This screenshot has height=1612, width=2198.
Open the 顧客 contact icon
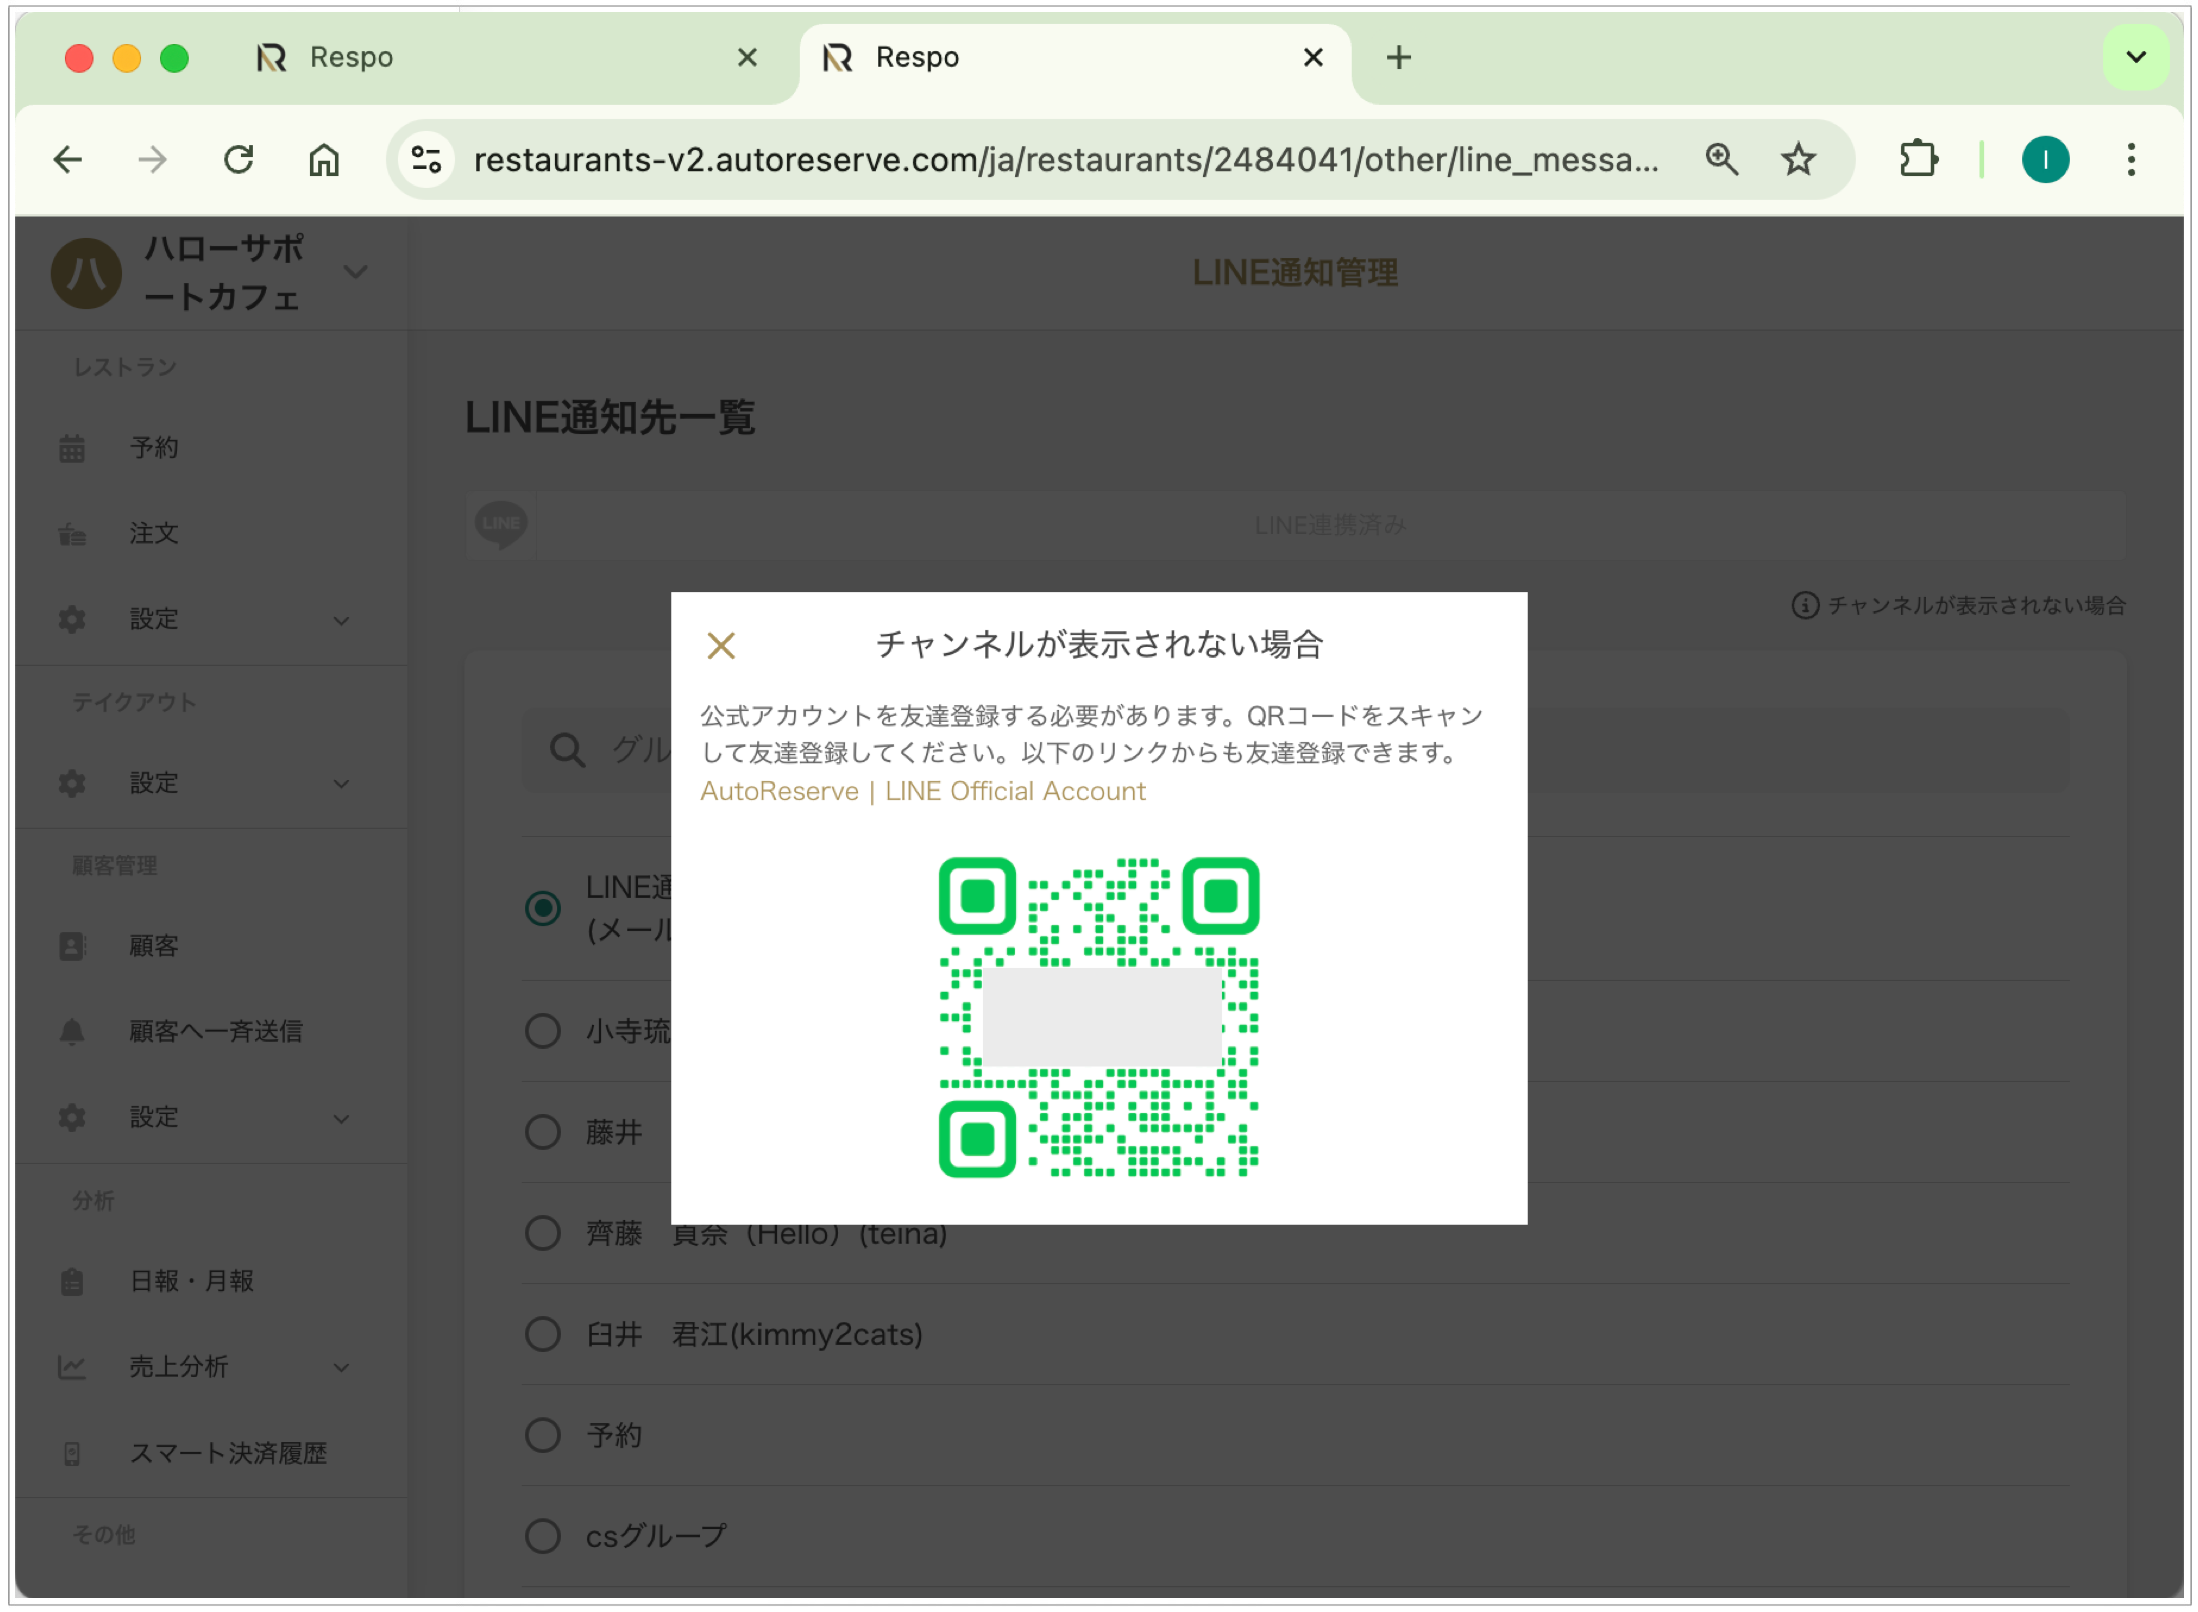coord(72,946)
